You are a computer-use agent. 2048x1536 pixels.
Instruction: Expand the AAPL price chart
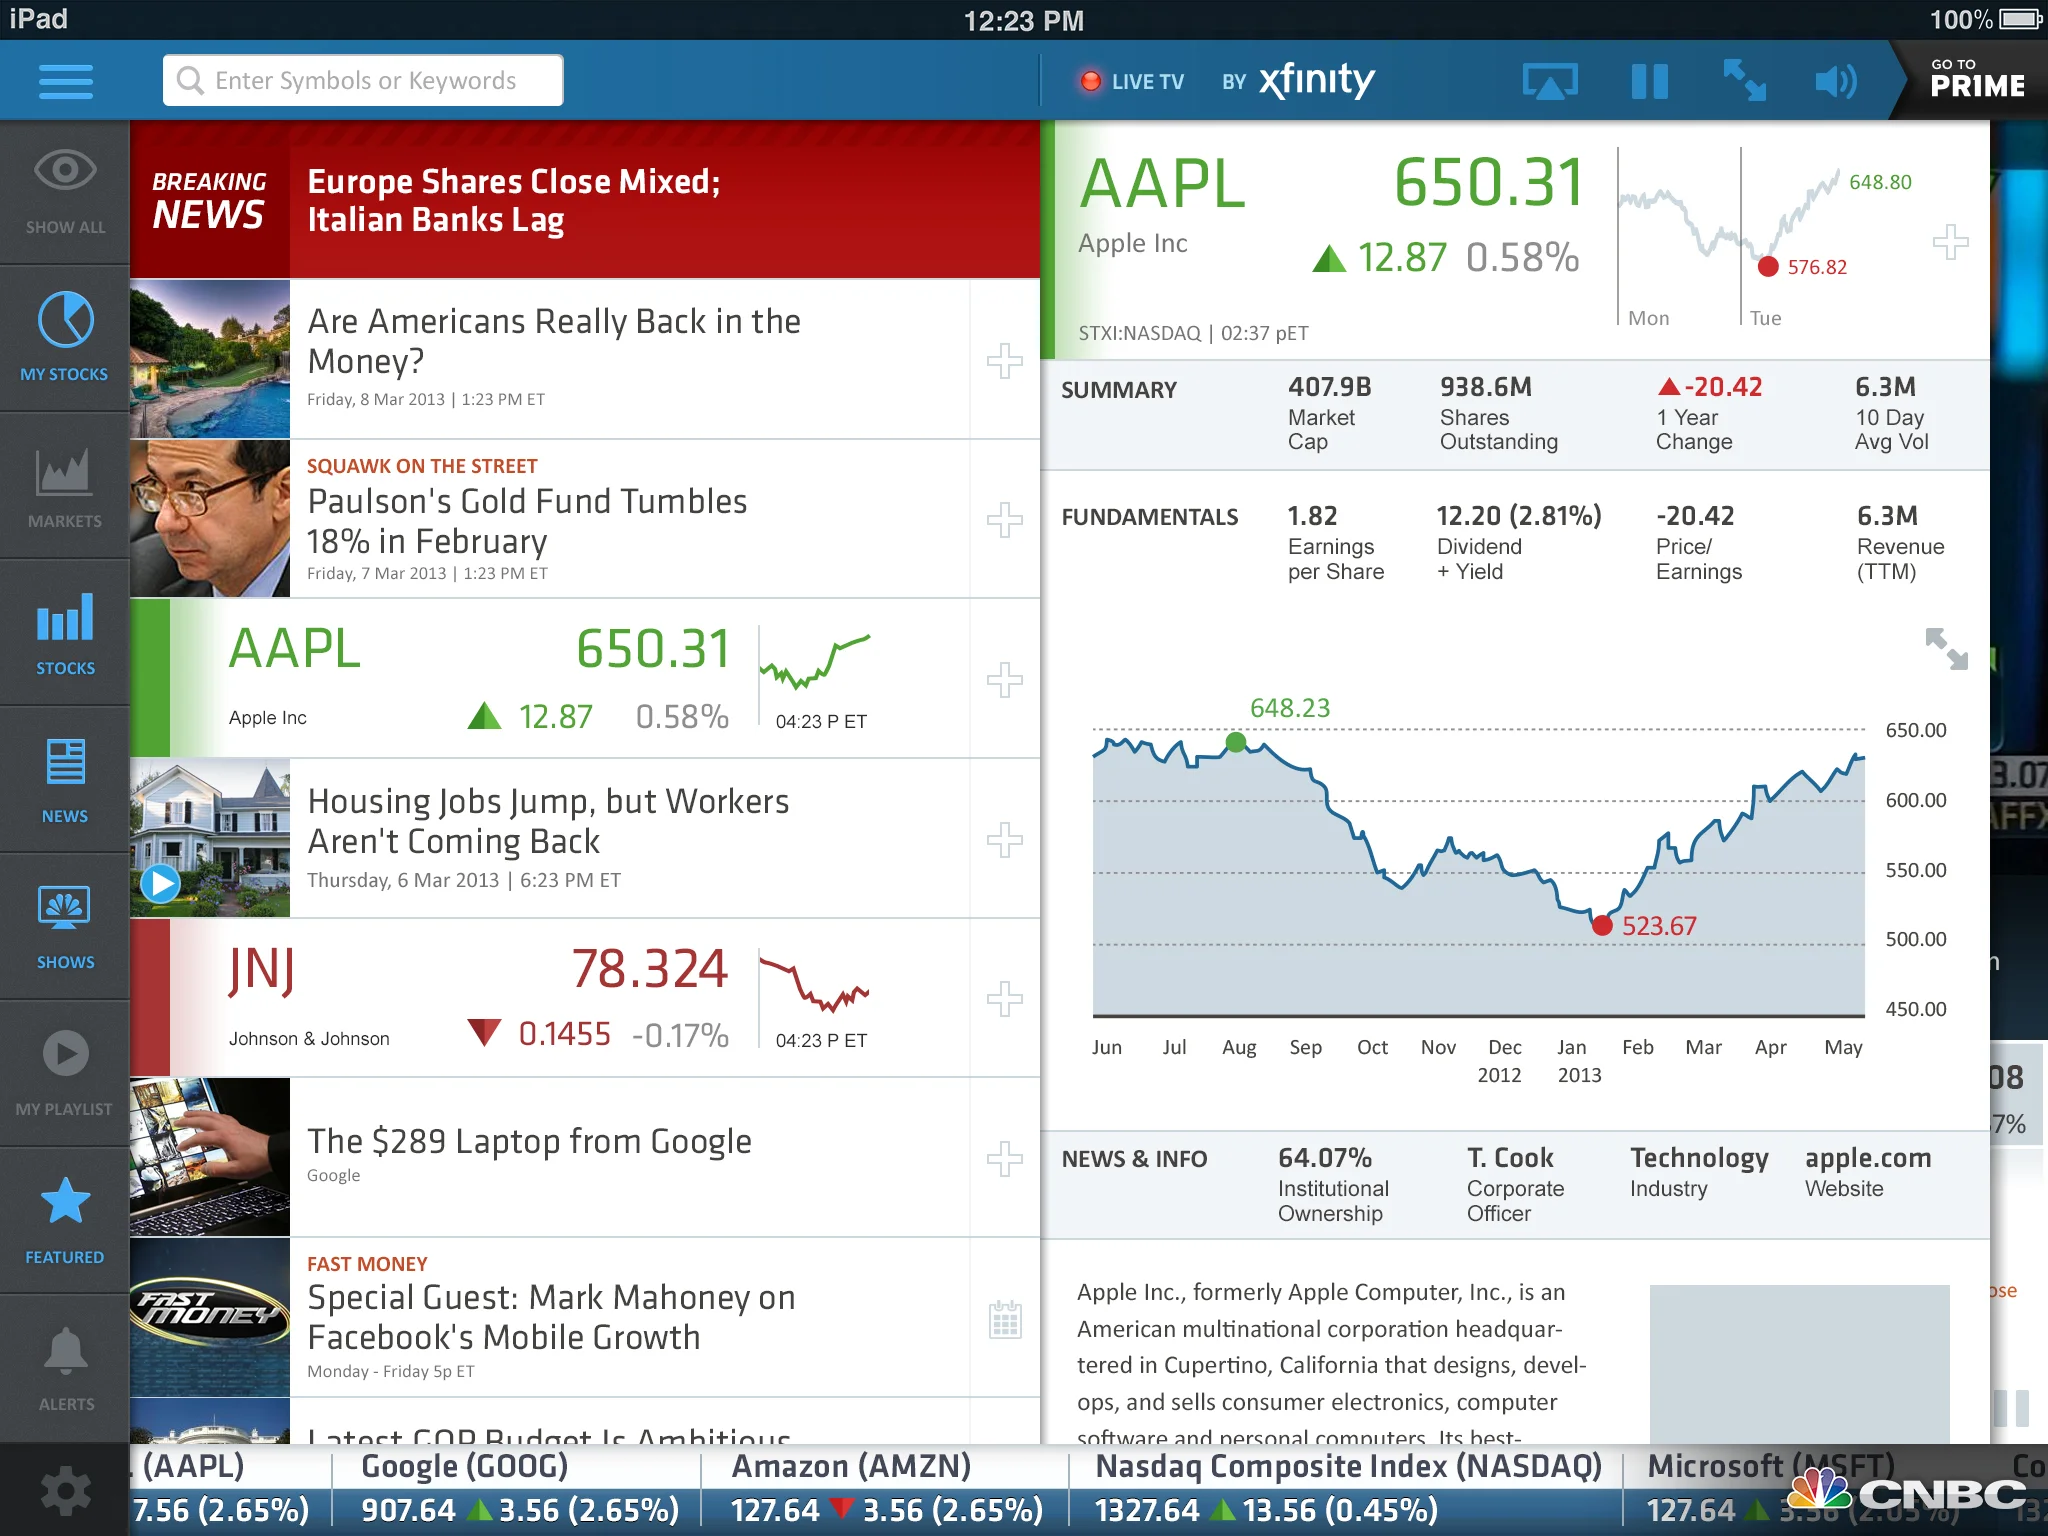(x=1946, y=648)
